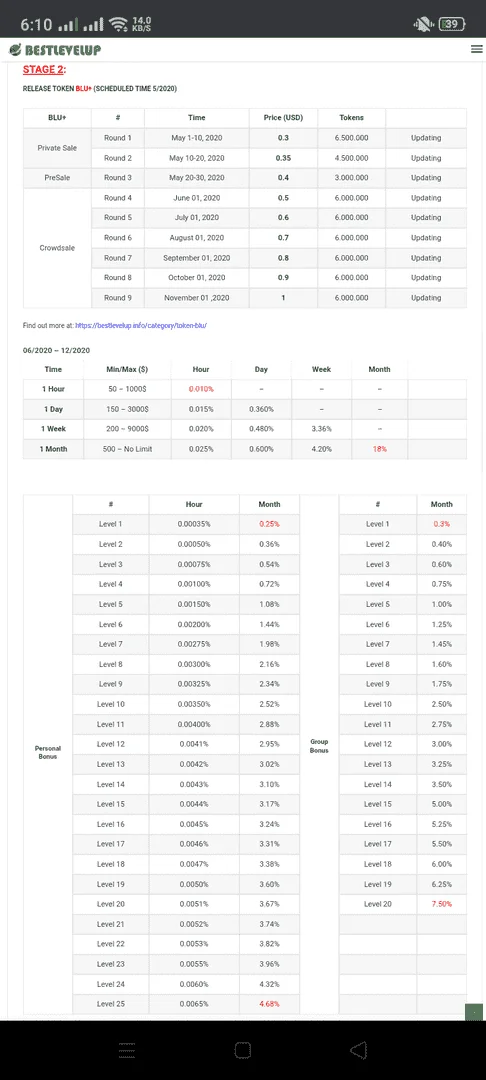Screen dimensions: 486x1080
Task: Click the Round 9 cell
Action: [118, 298]
